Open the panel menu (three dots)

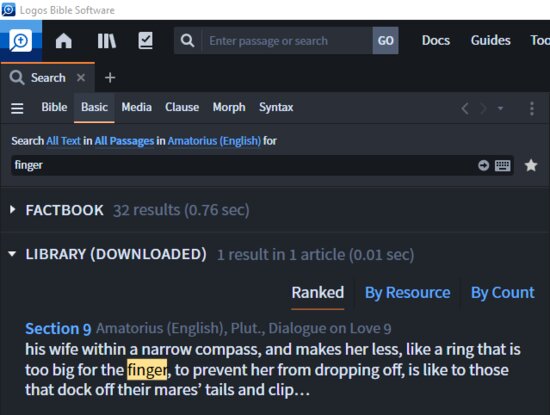coord(532,108)
